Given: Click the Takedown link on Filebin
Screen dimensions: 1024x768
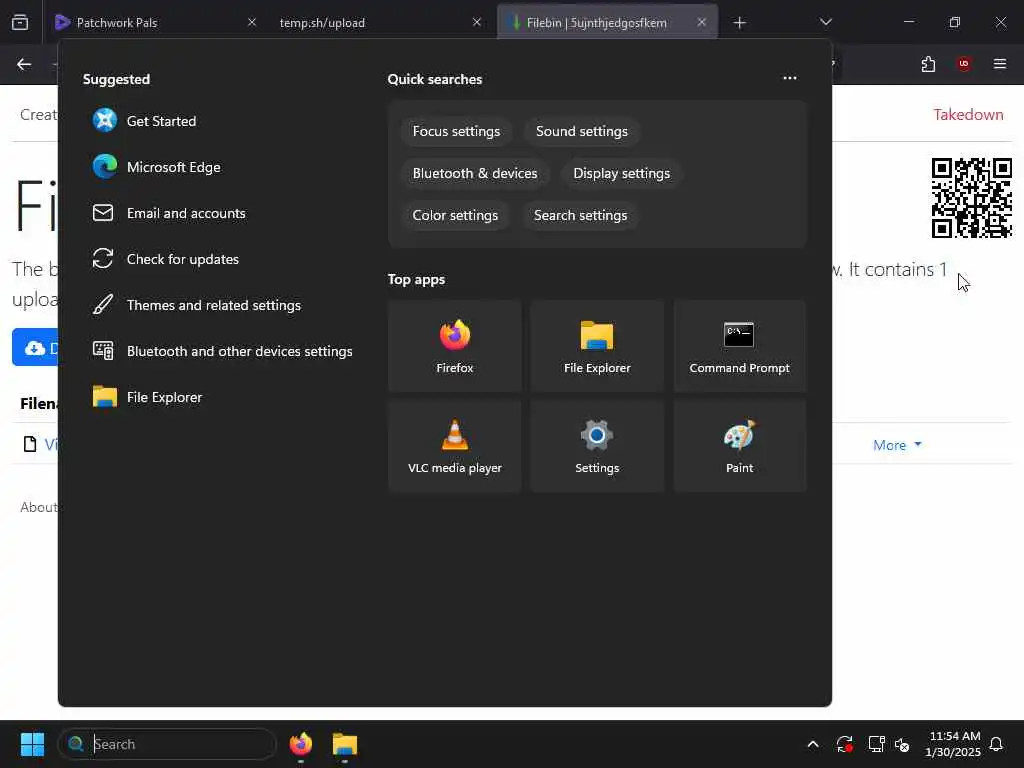Looking at the screenshot, I should [x=968, y=115].
